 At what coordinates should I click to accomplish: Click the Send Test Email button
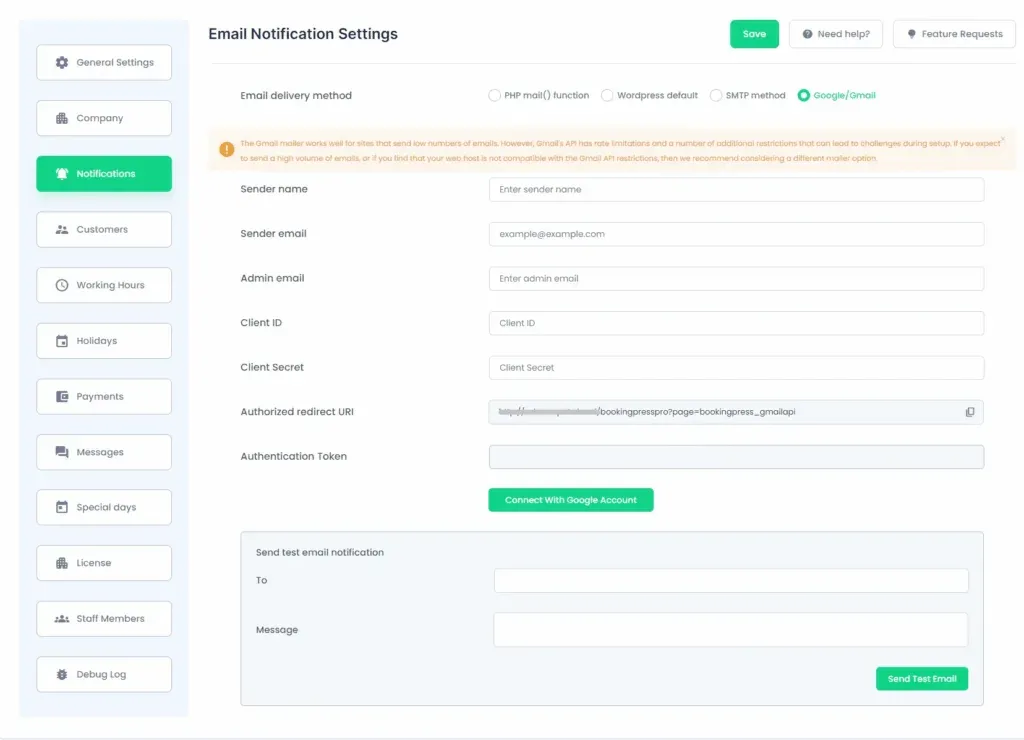tap(921, 679)
